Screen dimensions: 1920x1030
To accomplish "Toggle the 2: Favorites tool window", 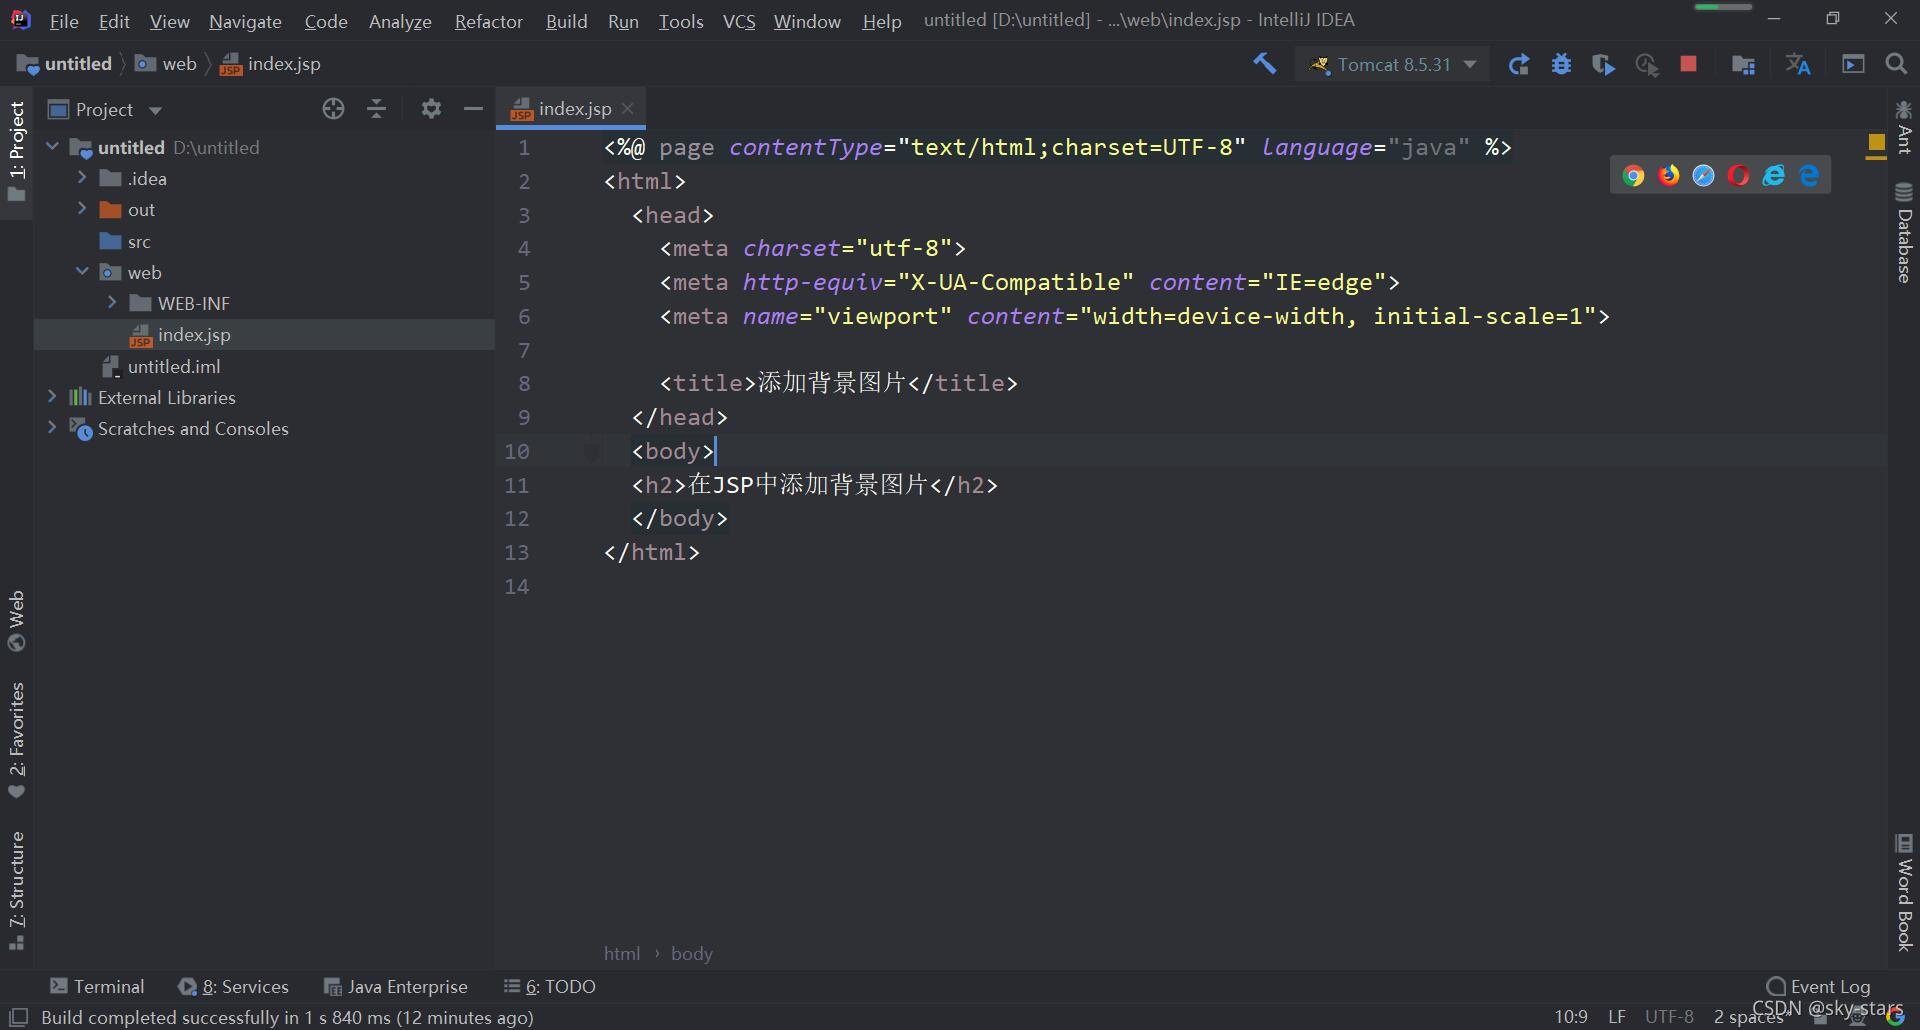I will [x=17, y=740].
